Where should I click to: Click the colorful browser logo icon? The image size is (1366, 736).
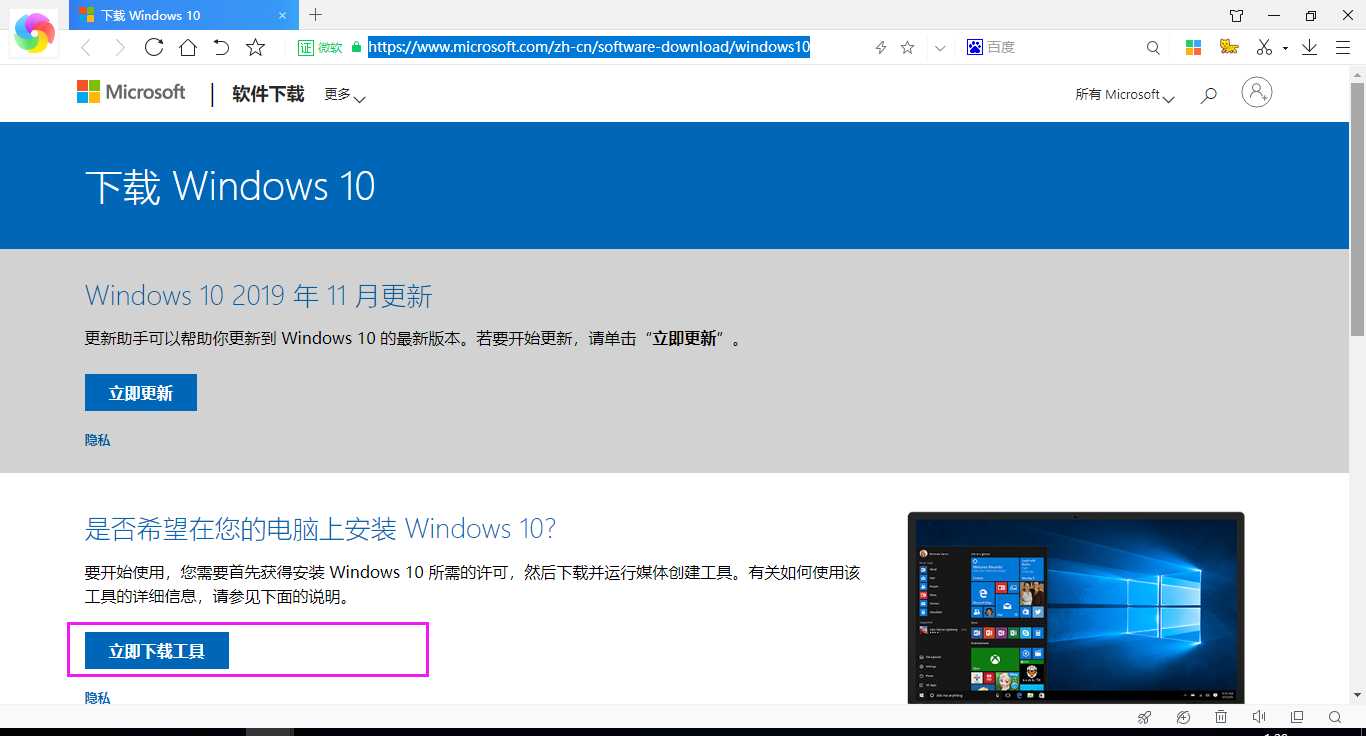tap(34, 33)
